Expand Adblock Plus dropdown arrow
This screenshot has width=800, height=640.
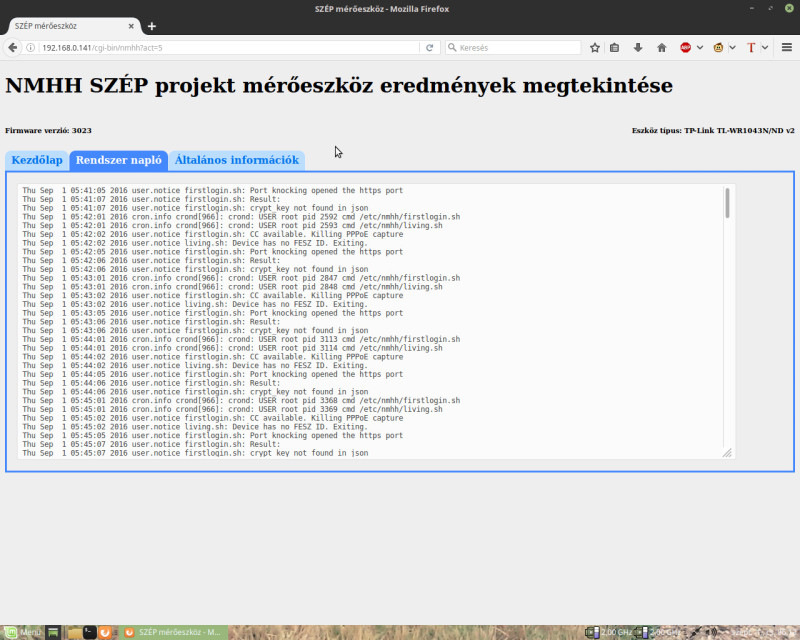click(x=699, y=47)
